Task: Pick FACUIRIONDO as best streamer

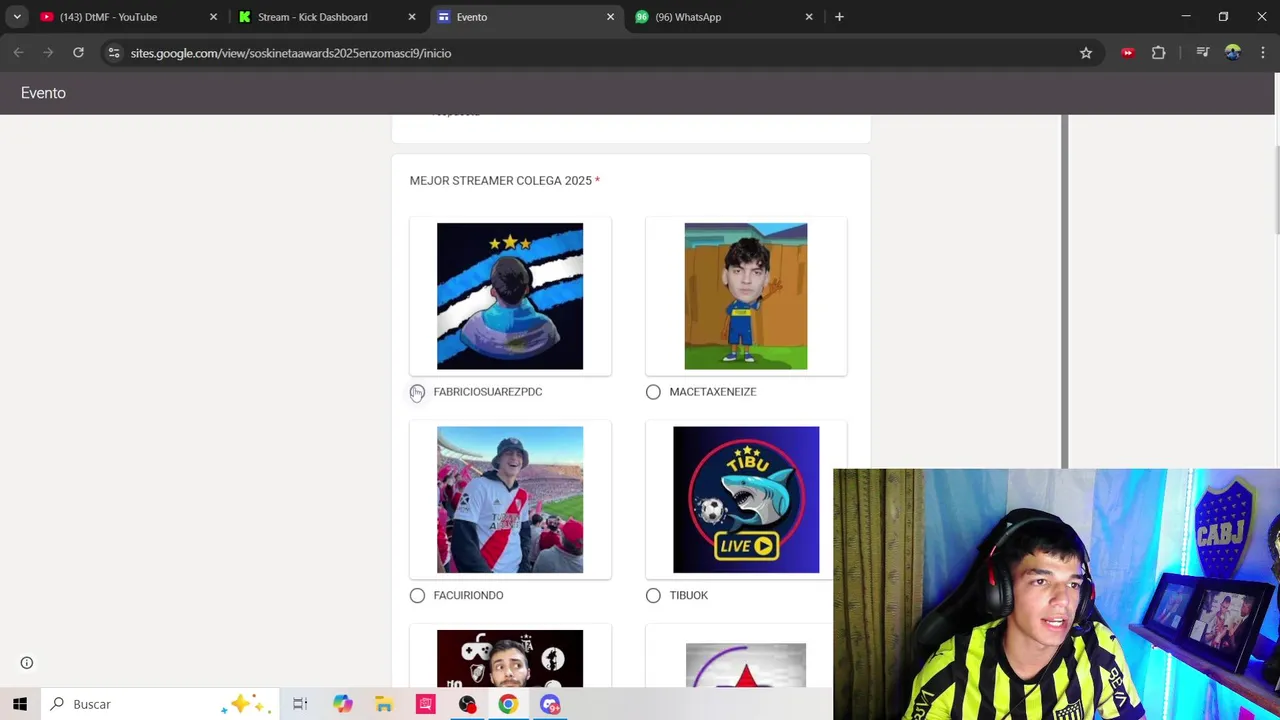Action: (417, 595)
